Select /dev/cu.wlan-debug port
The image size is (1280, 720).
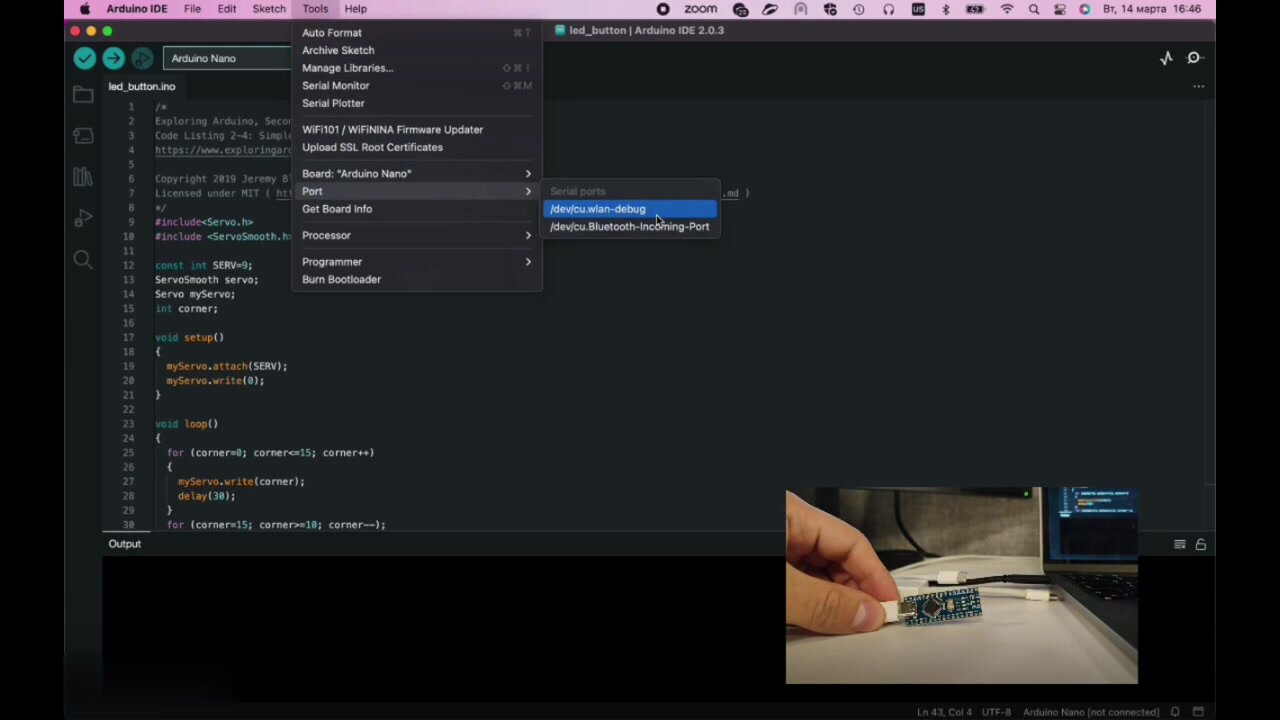[x=630, y=209]
